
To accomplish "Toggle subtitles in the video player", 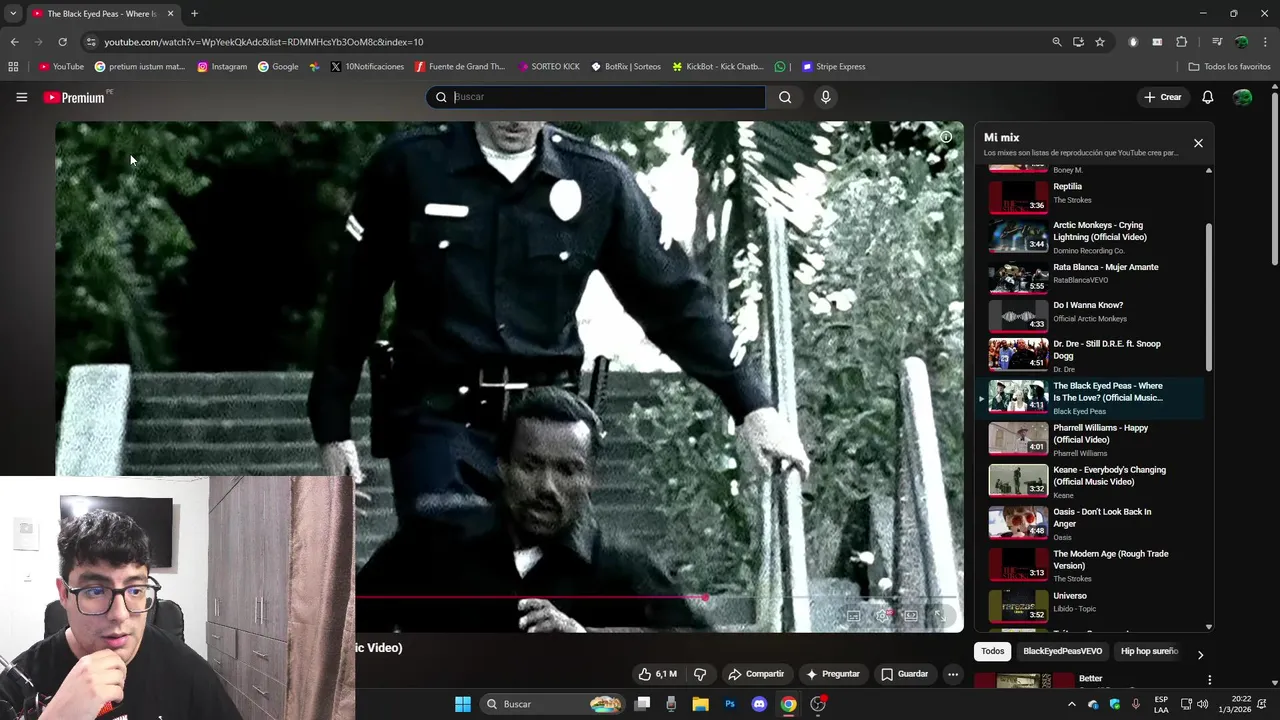I will 853,617.
